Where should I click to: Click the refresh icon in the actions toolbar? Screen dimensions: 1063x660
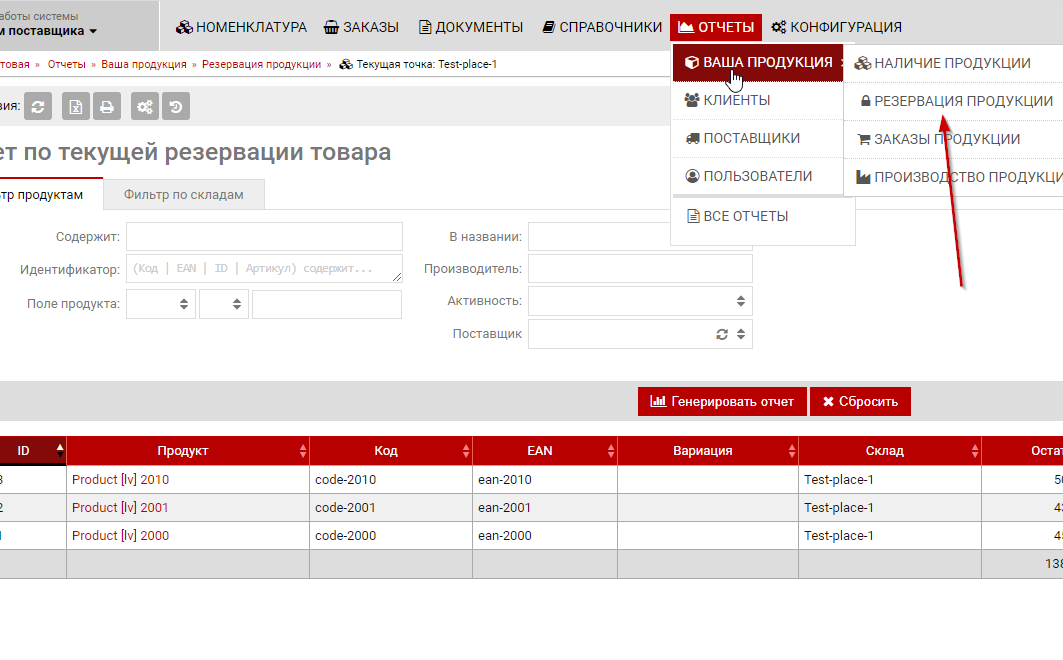coord(38,106)
